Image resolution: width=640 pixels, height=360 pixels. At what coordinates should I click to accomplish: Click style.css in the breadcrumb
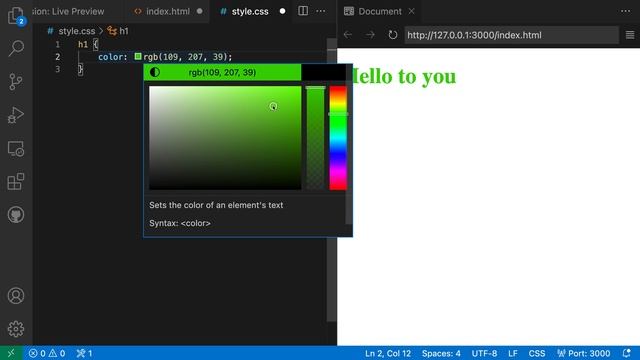coord(76,31)
